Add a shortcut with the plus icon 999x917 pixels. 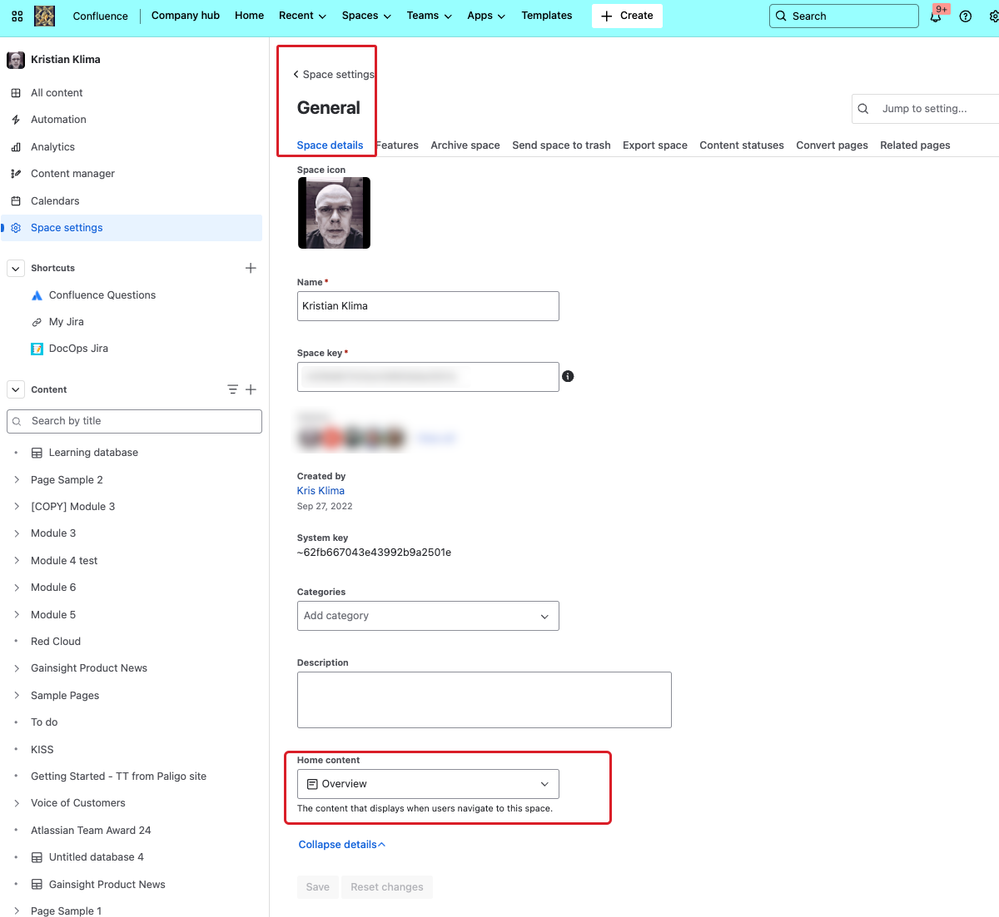point(250,268)
